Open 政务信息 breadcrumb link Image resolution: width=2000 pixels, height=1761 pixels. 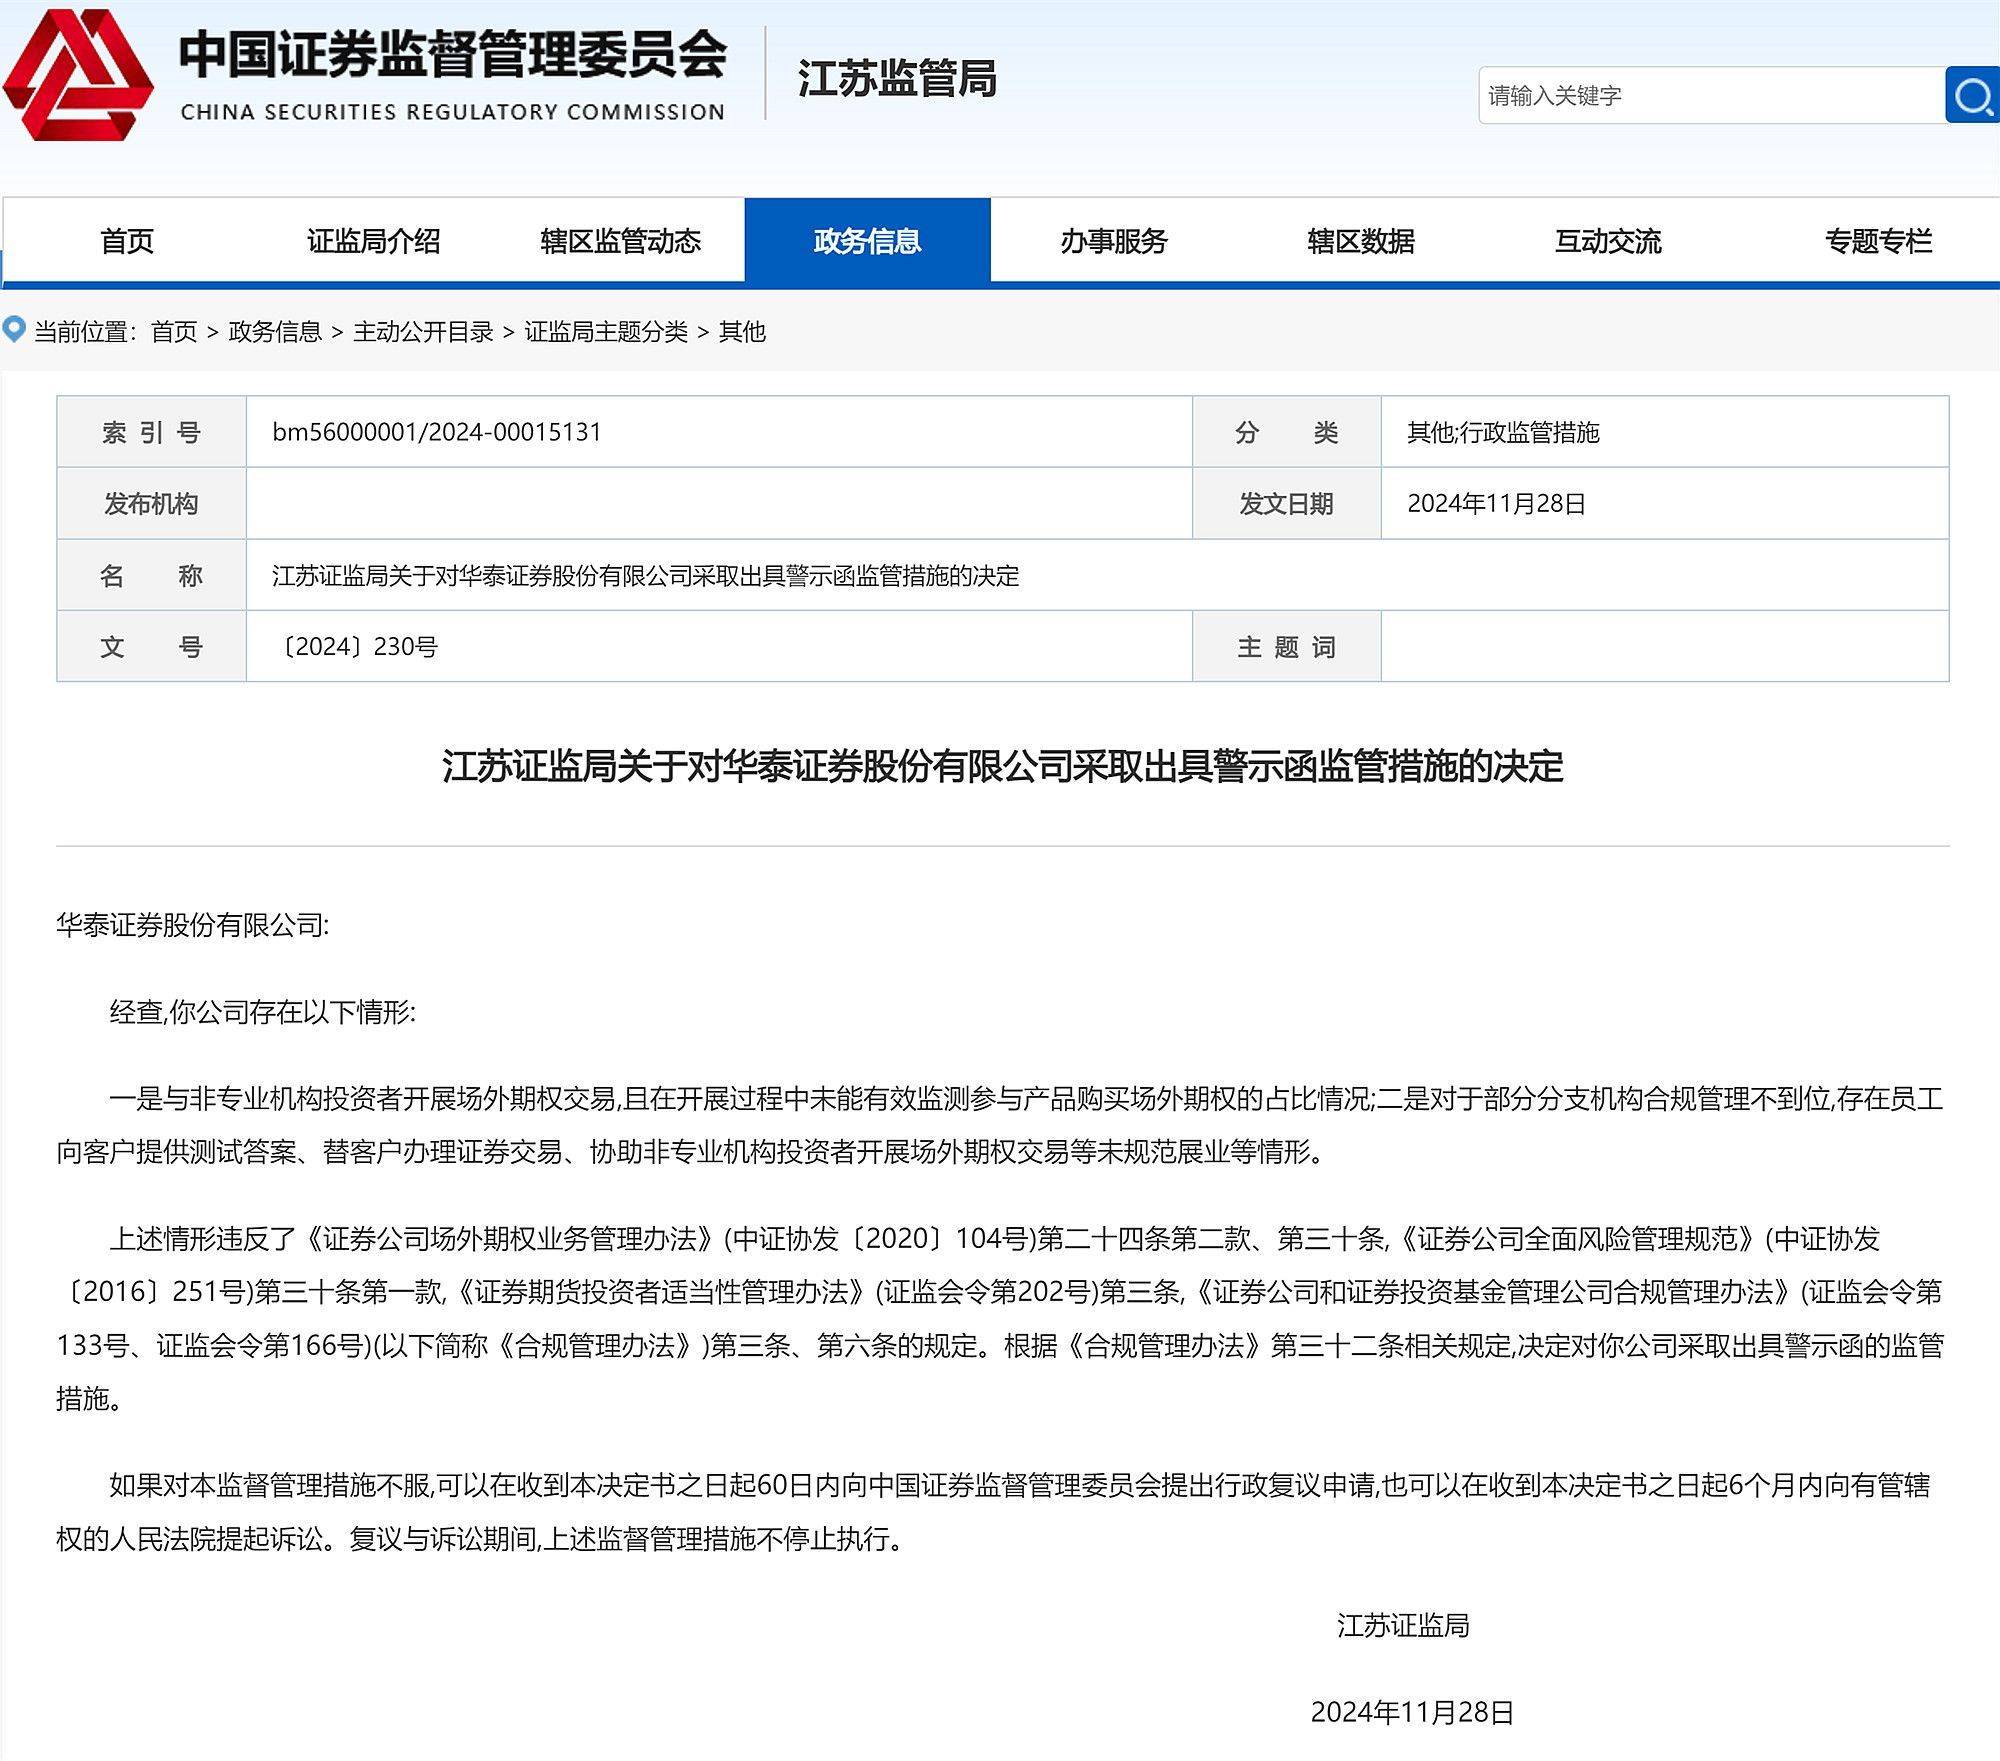click(279, 331)
